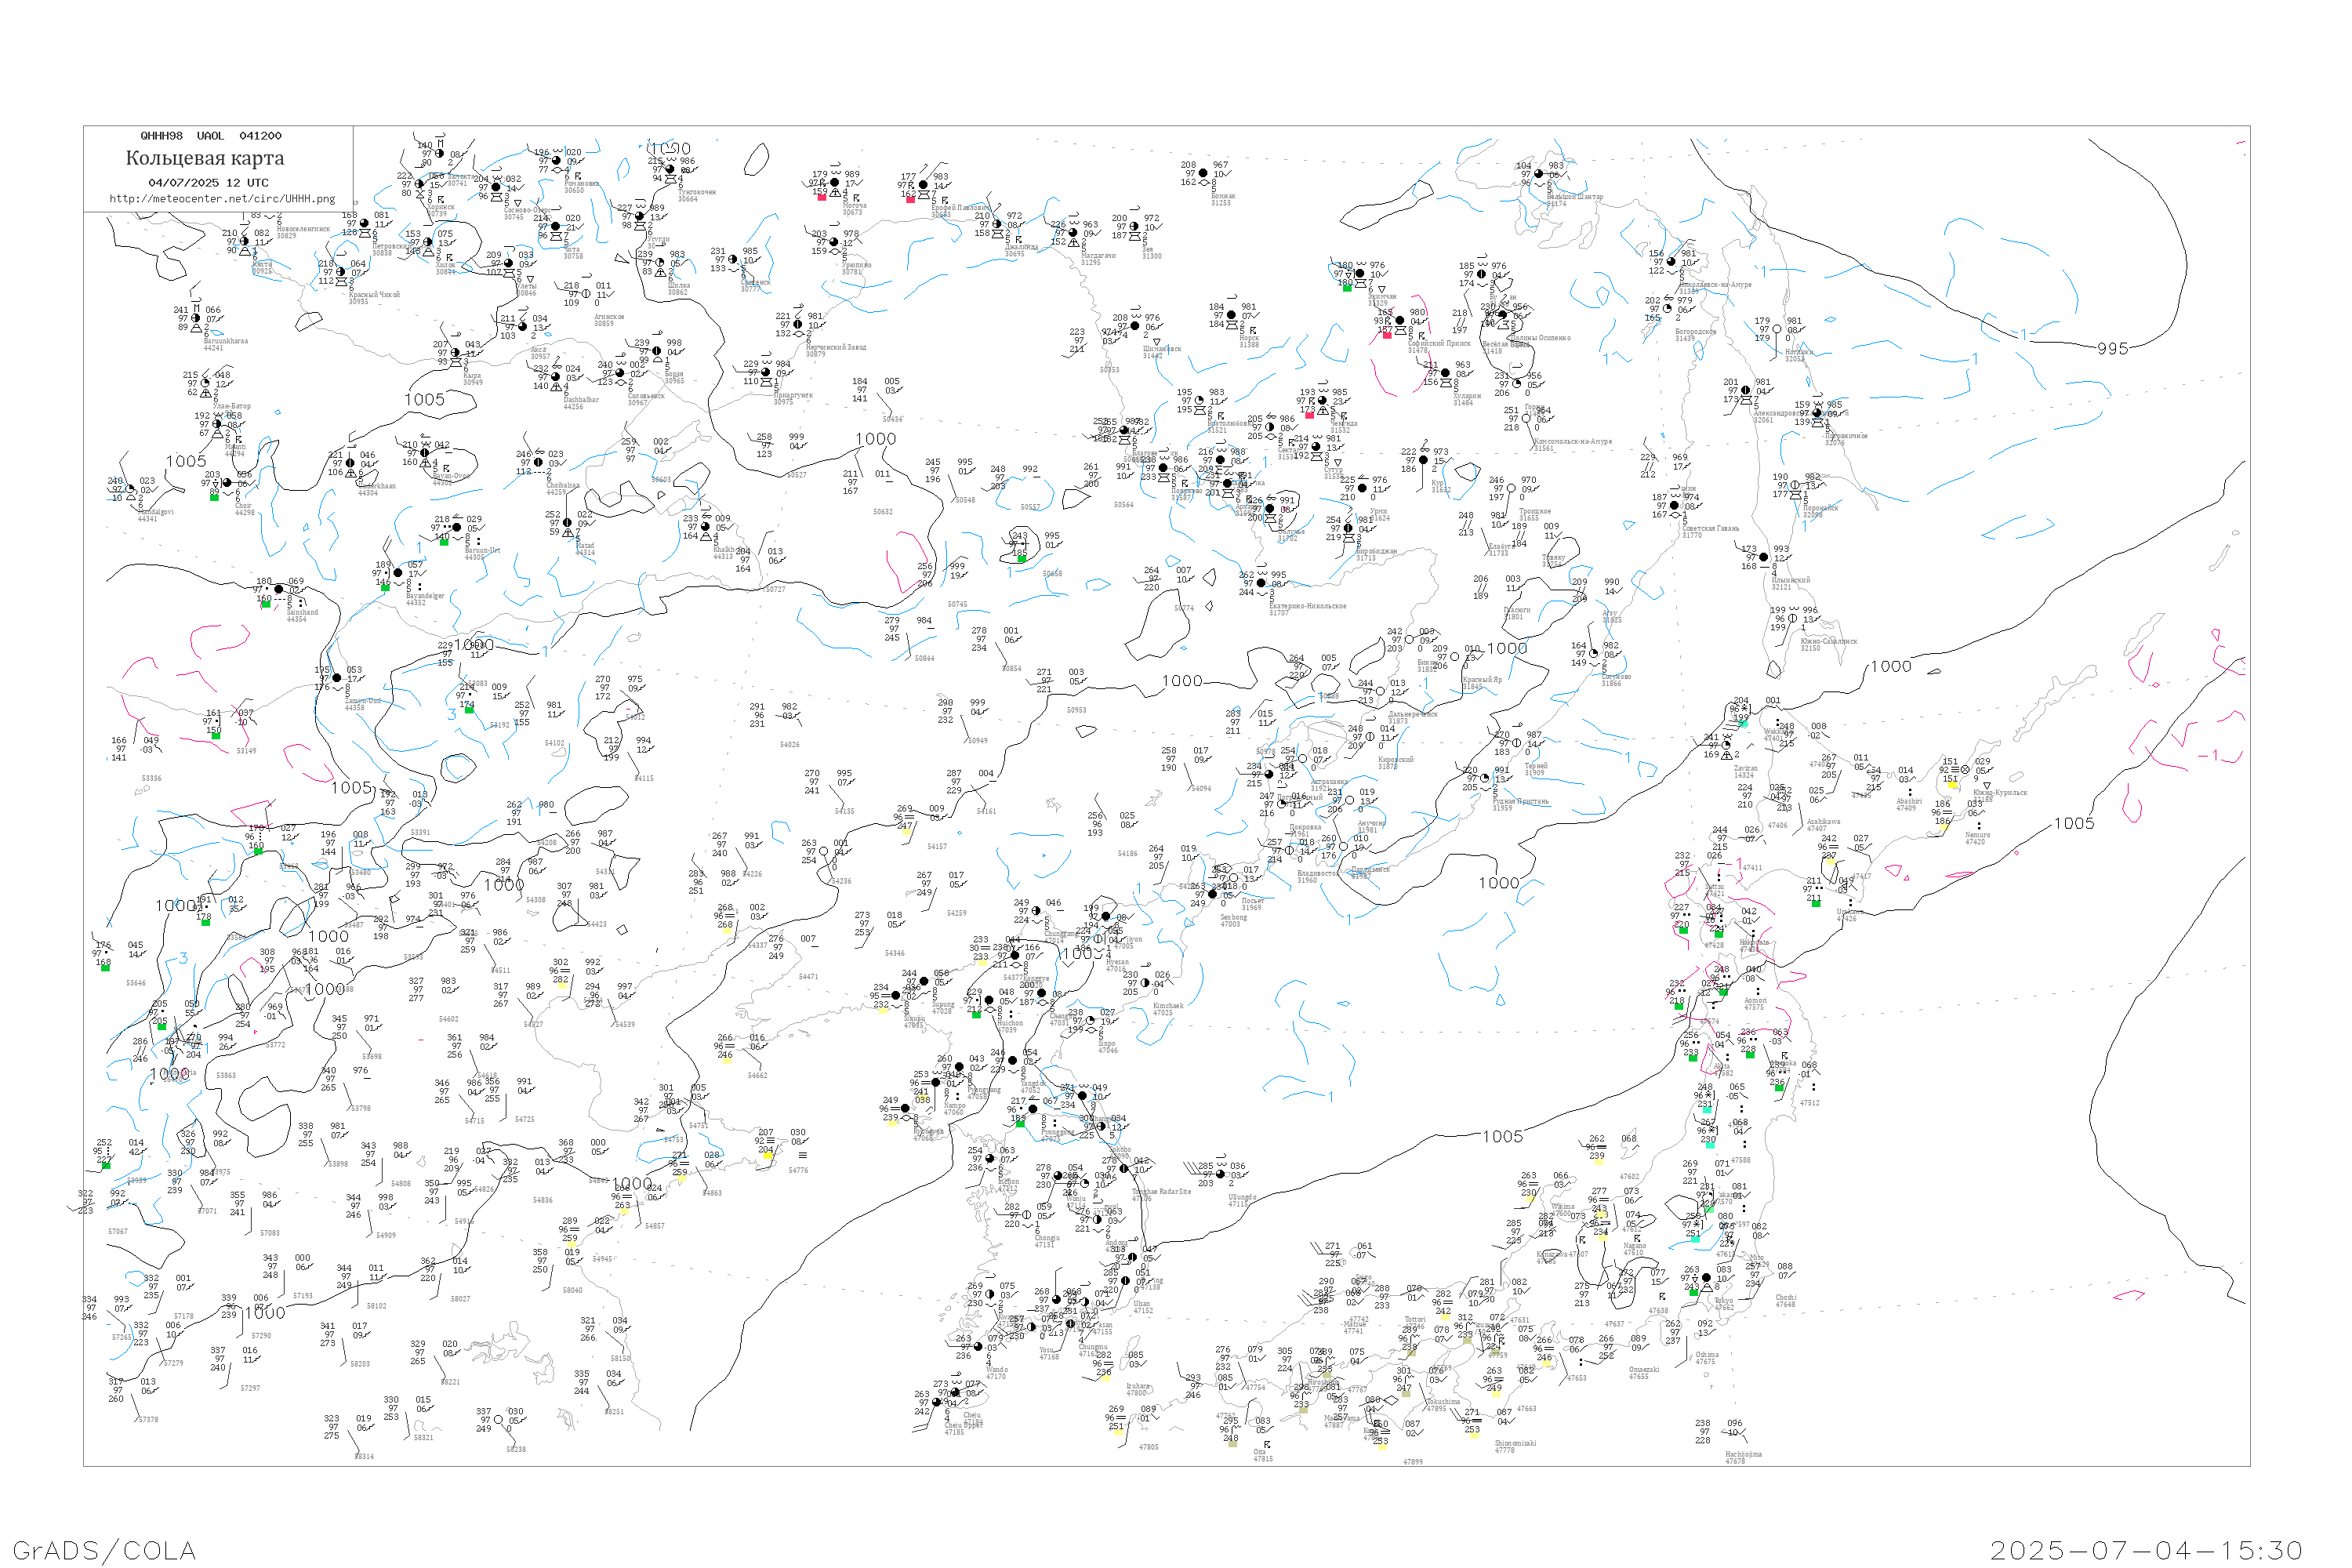
Task: Click the Красный Чикой station cloud-cover circle
Action: point(341,272)
